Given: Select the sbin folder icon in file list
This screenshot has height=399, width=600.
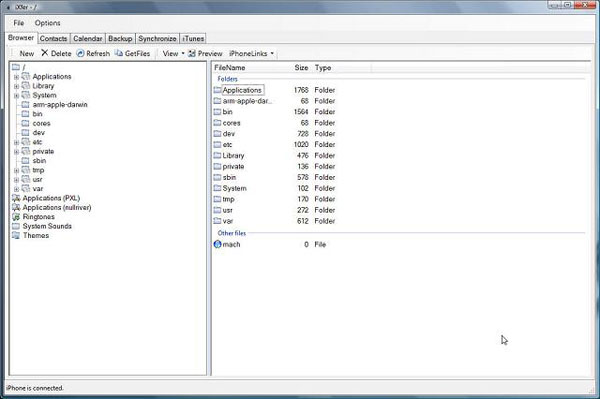Looking at the screenshot, I should (217, 177).
